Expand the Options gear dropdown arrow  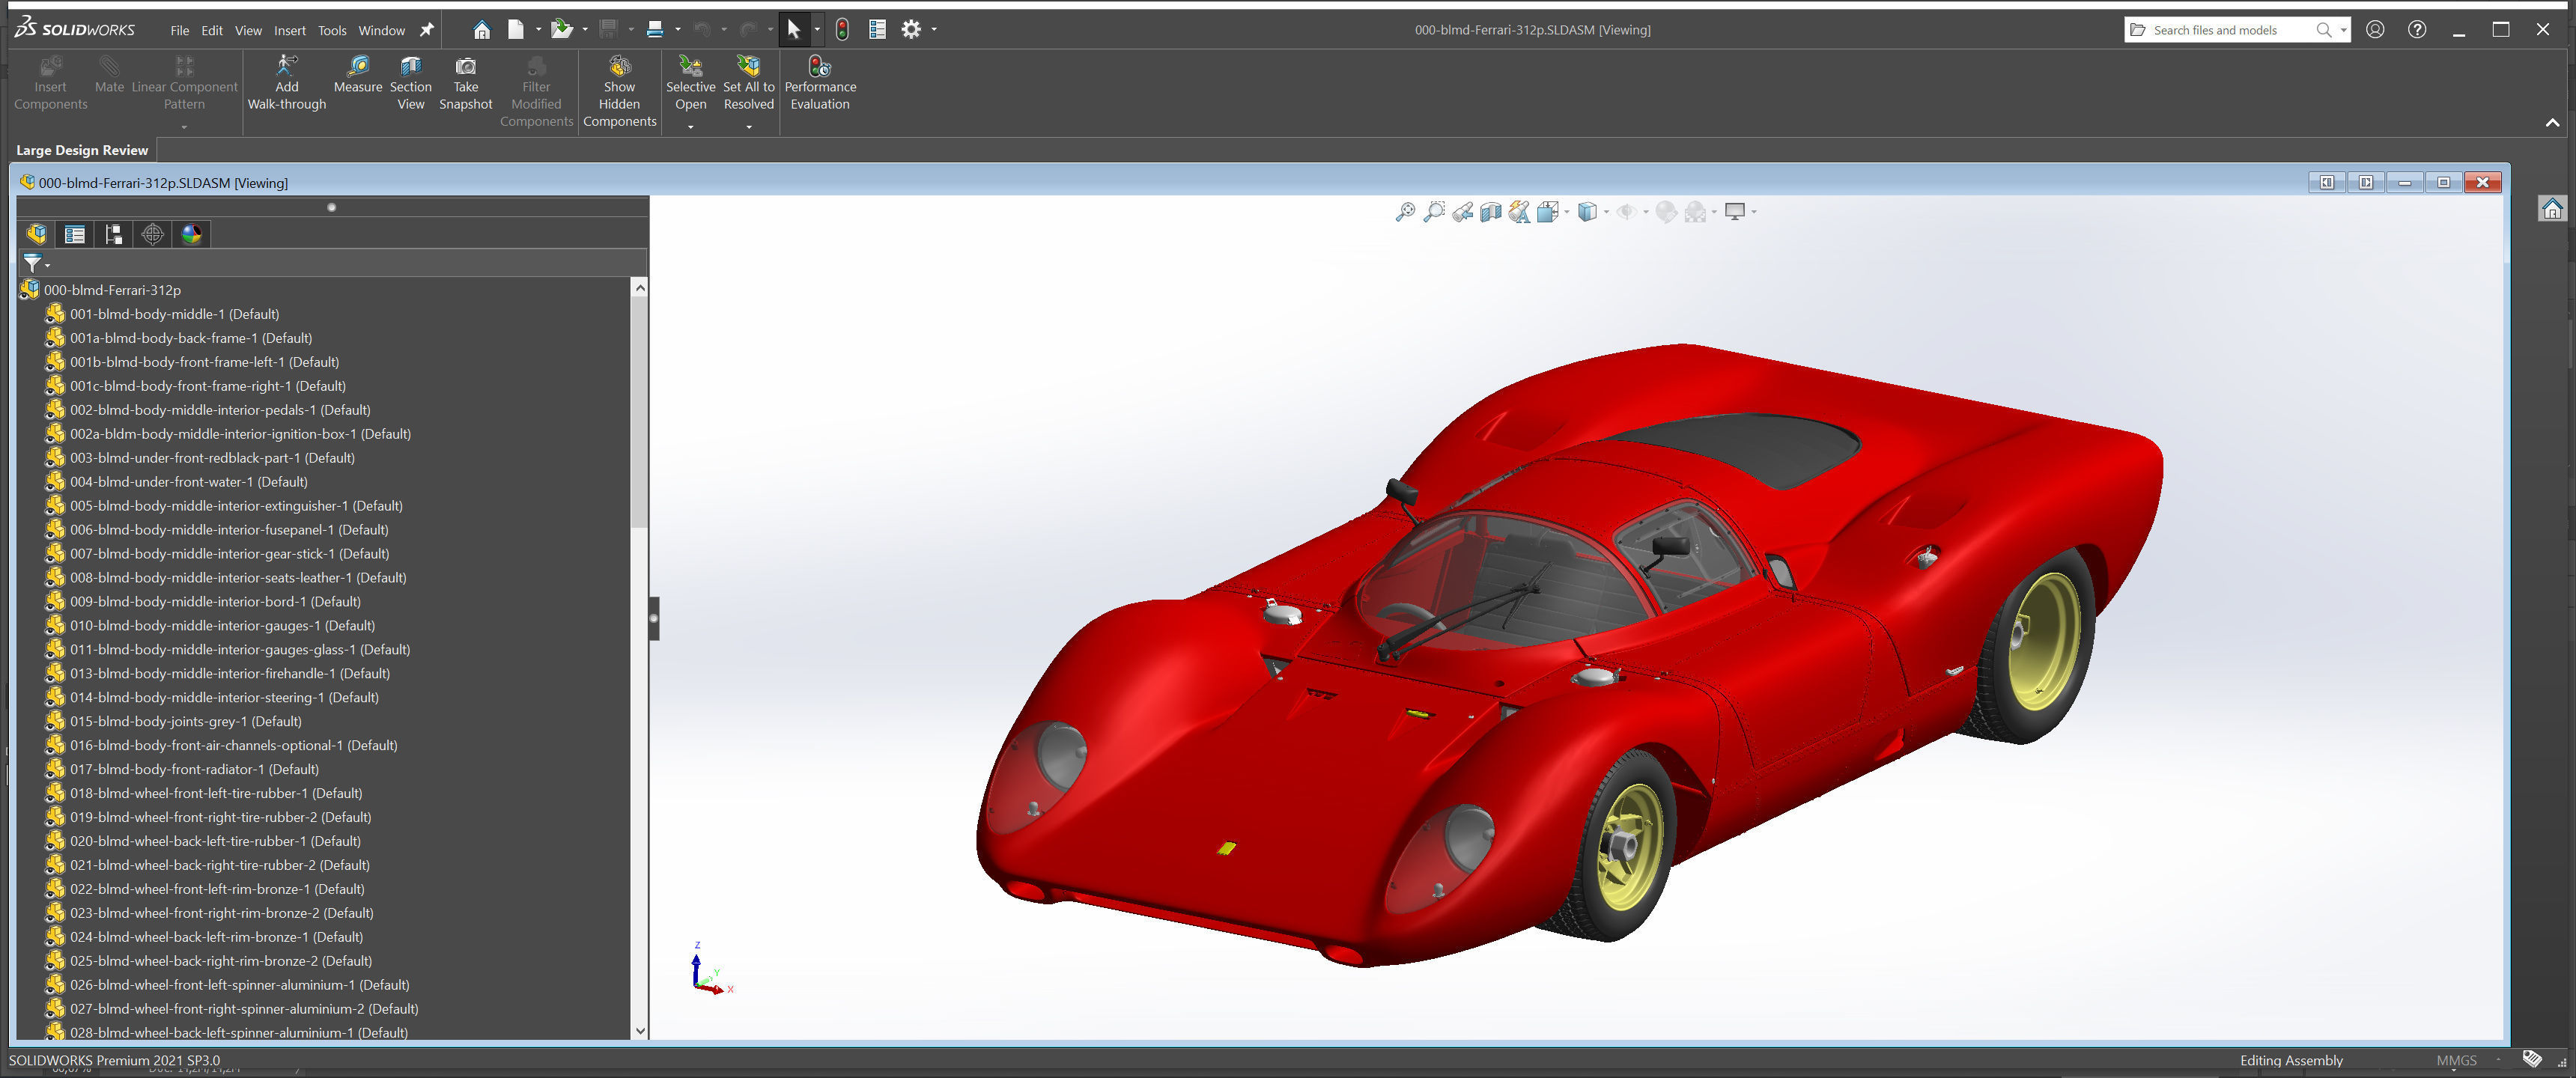click(934, 30)
